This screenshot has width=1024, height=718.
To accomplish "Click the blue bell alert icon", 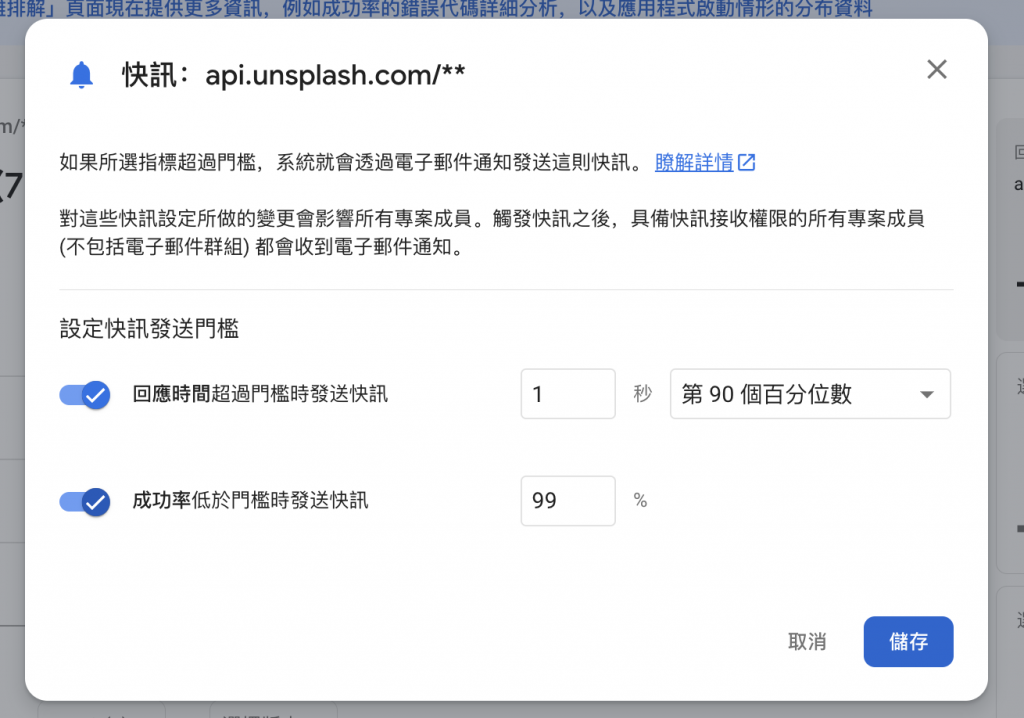I will point(82,75).
